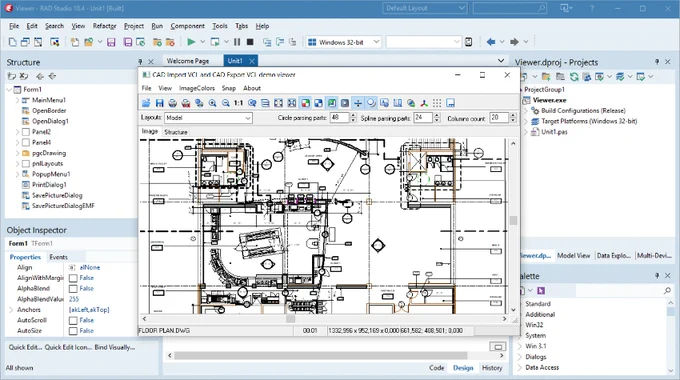
Task: Click the Save disk icon in CAD viewer
Action: click(x=160, y=103)
